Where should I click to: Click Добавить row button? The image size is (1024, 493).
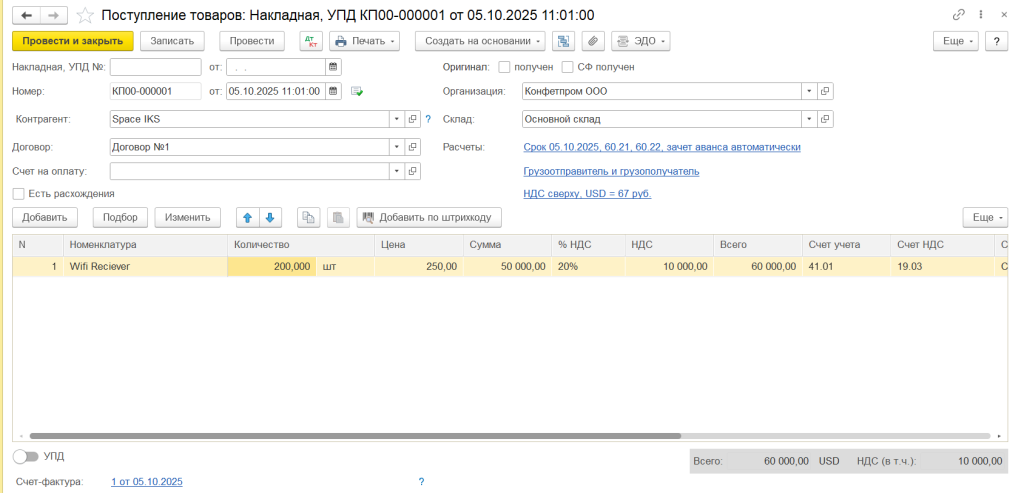(x=44, y=217)
